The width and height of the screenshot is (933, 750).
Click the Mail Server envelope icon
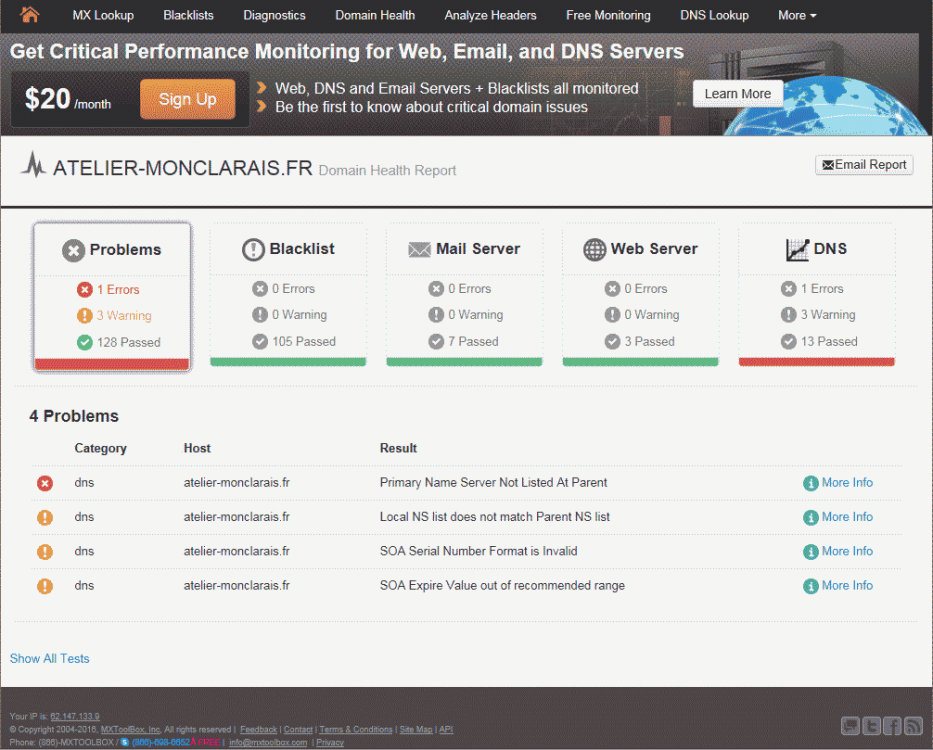coord(419,250)
